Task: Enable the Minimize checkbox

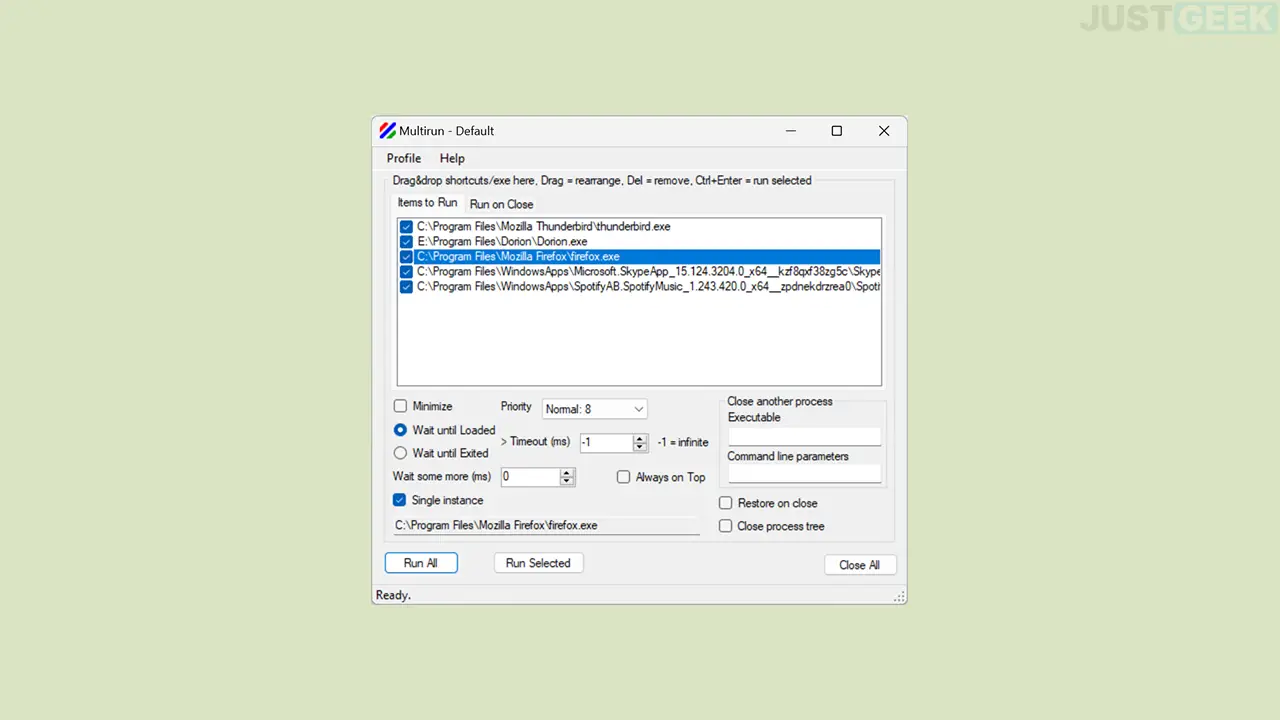Action: point(400,406)
